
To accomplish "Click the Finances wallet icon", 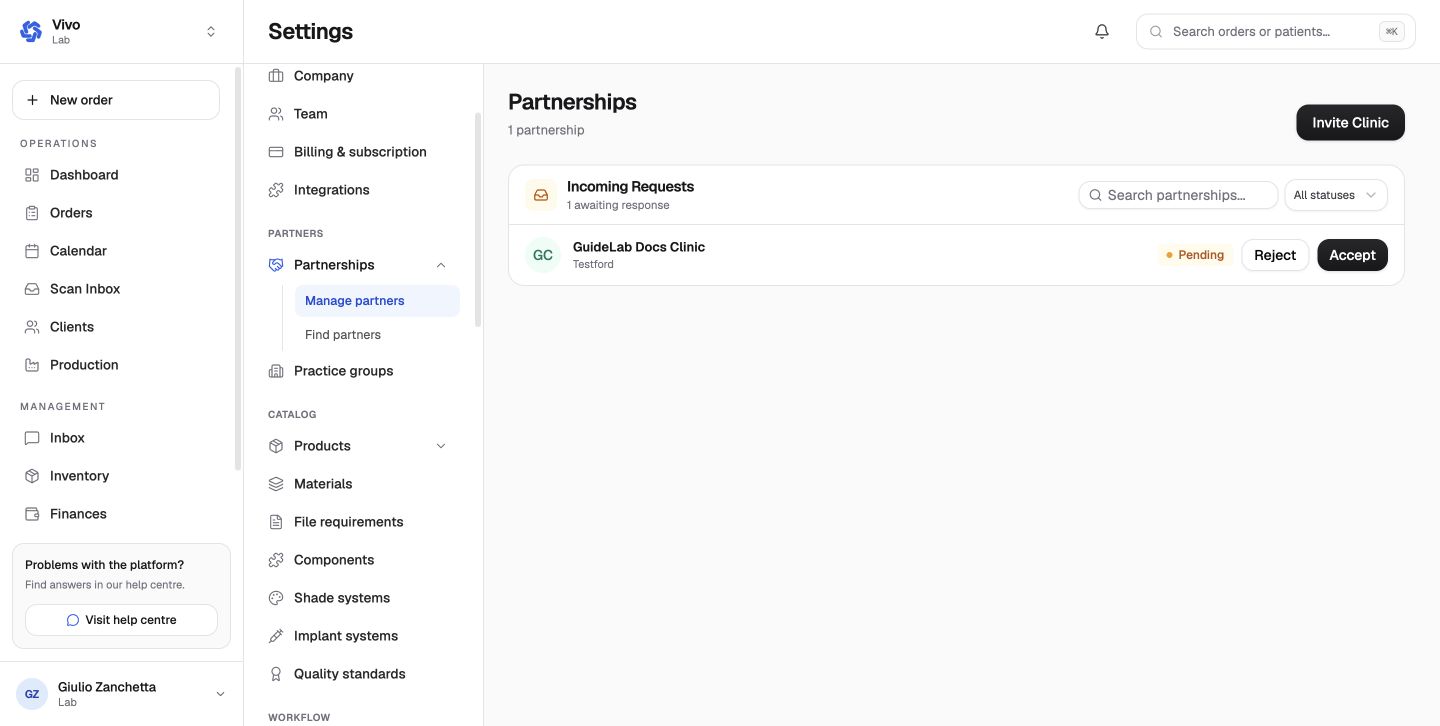I will coord(32,514).
